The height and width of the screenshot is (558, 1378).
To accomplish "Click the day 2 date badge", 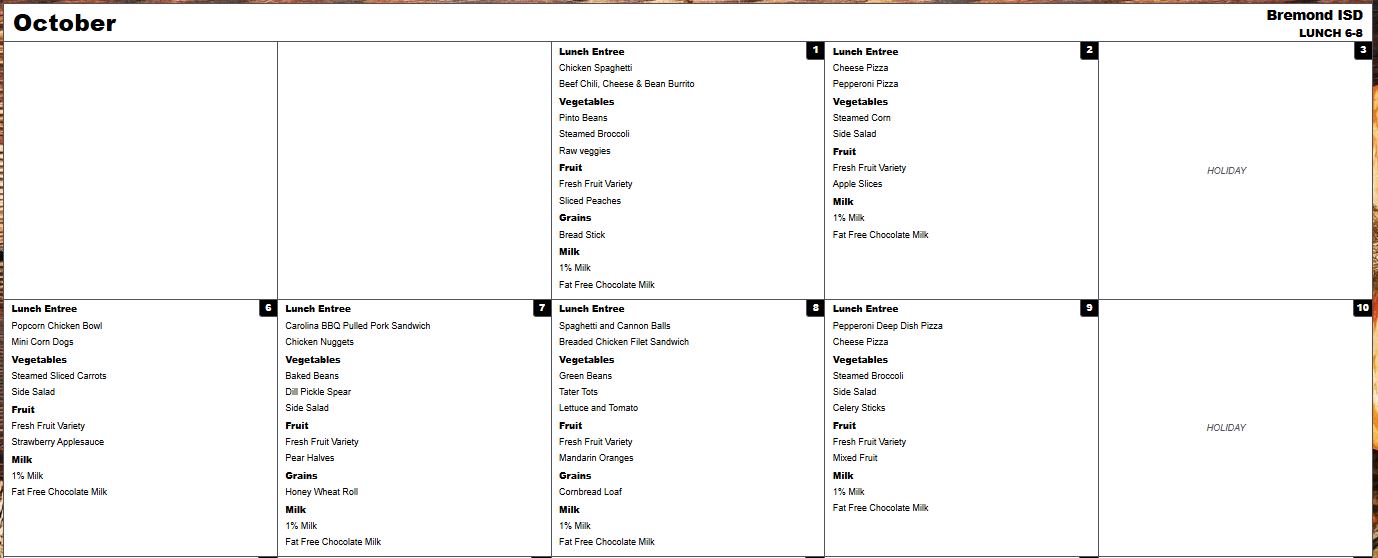I will 1089,51.
